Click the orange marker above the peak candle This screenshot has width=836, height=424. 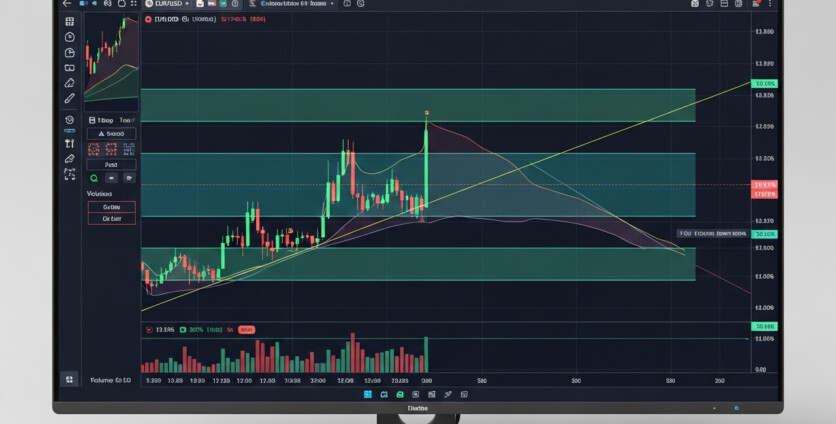tap(427, 113)
